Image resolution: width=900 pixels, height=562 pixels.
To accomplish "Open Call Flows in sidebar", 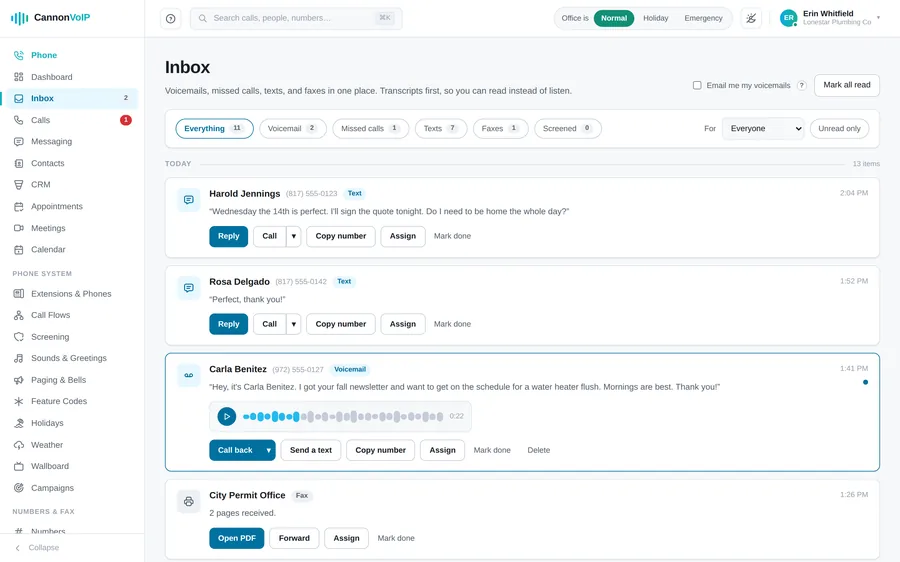I will click(x=72, y=315).
